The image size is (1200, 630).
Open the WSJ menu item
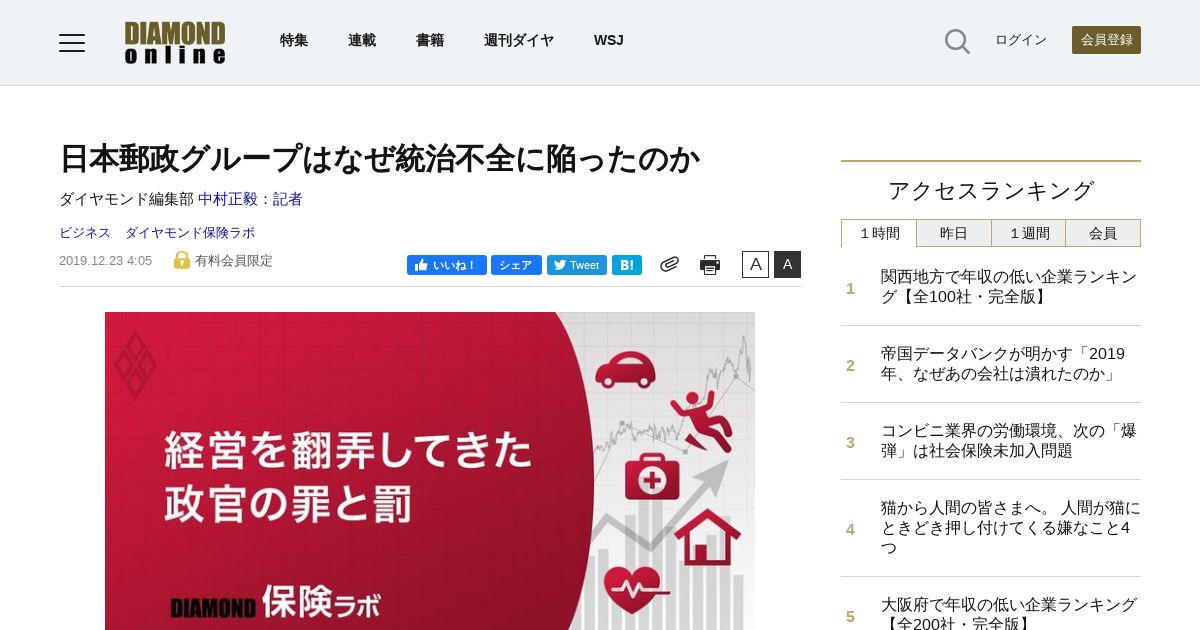(x=608, y=41)
